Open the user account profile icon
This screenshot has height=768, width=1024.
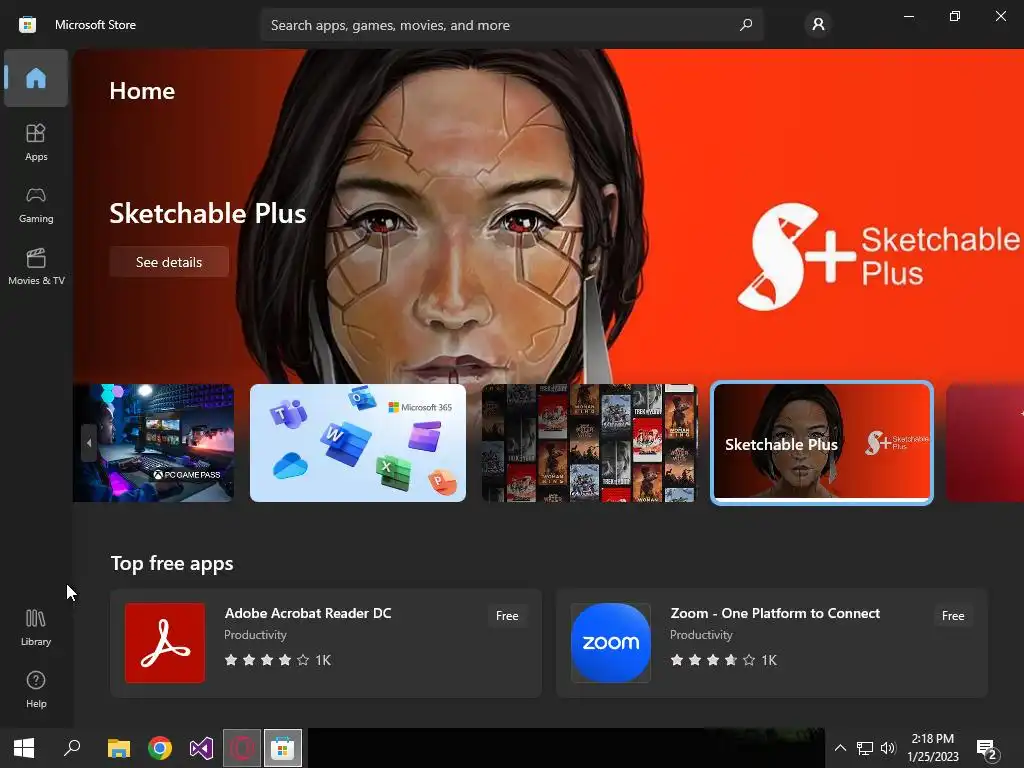(x=818, y=25)
